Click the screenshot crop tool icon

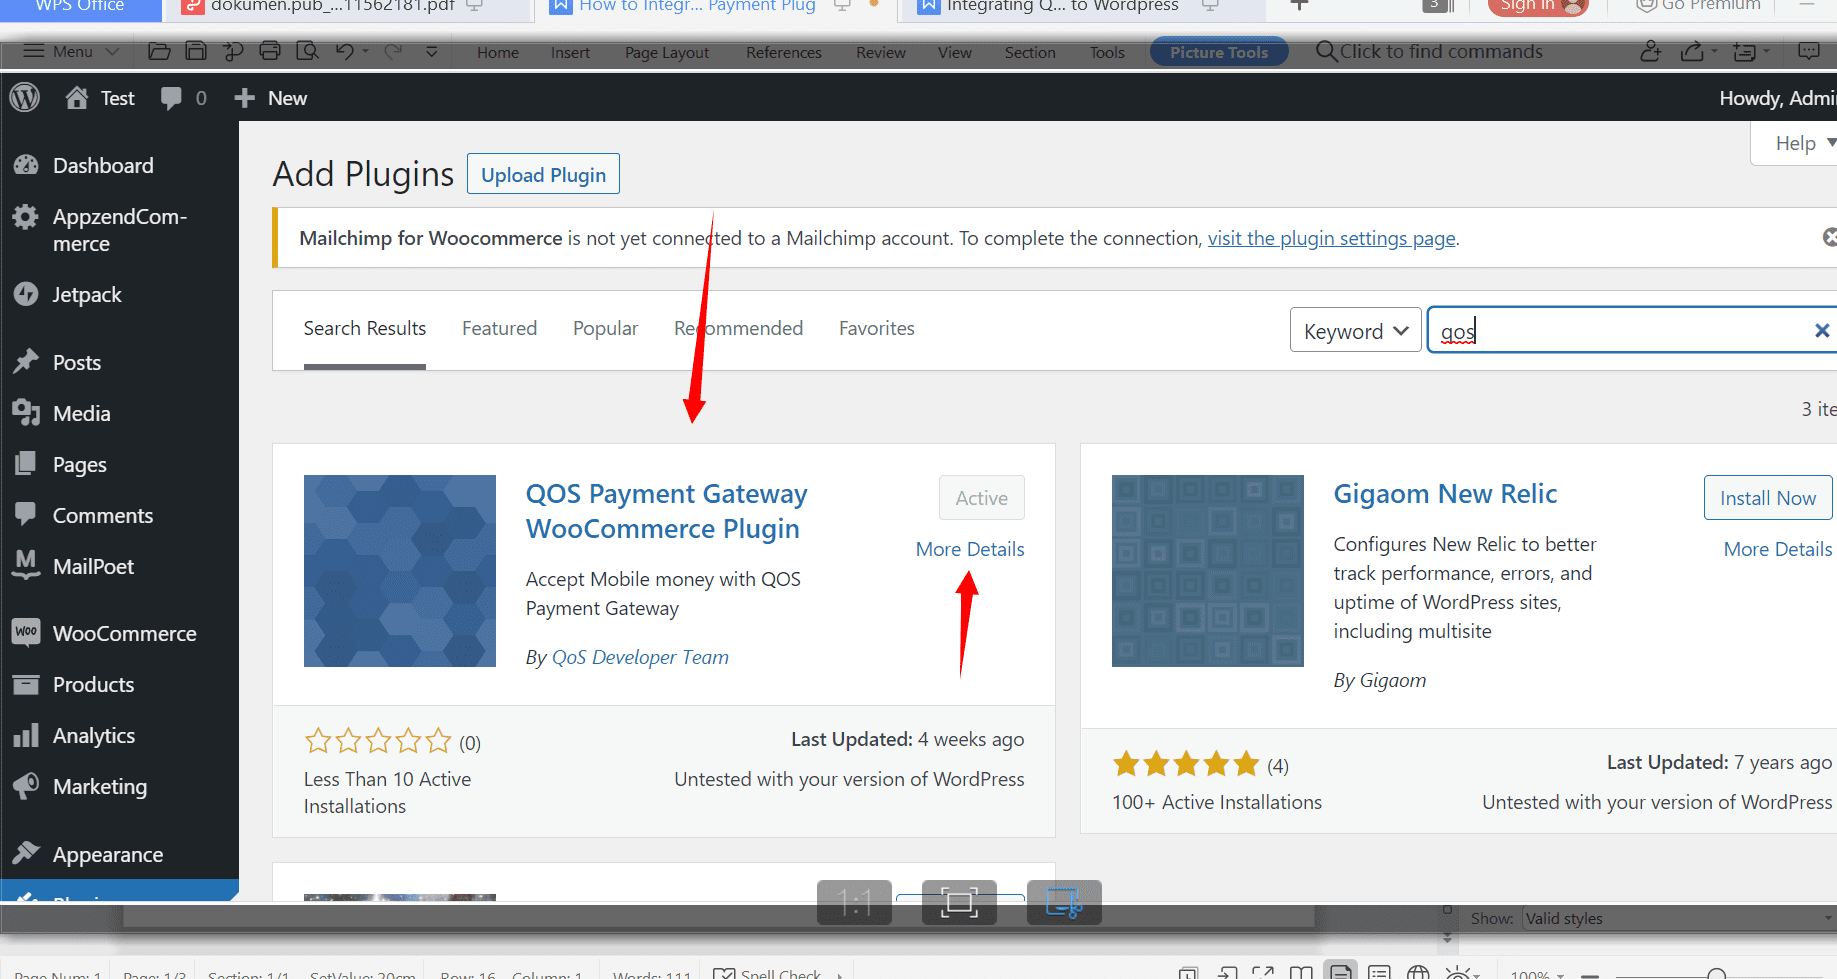pyautogui.click(x=1064, y=903)
